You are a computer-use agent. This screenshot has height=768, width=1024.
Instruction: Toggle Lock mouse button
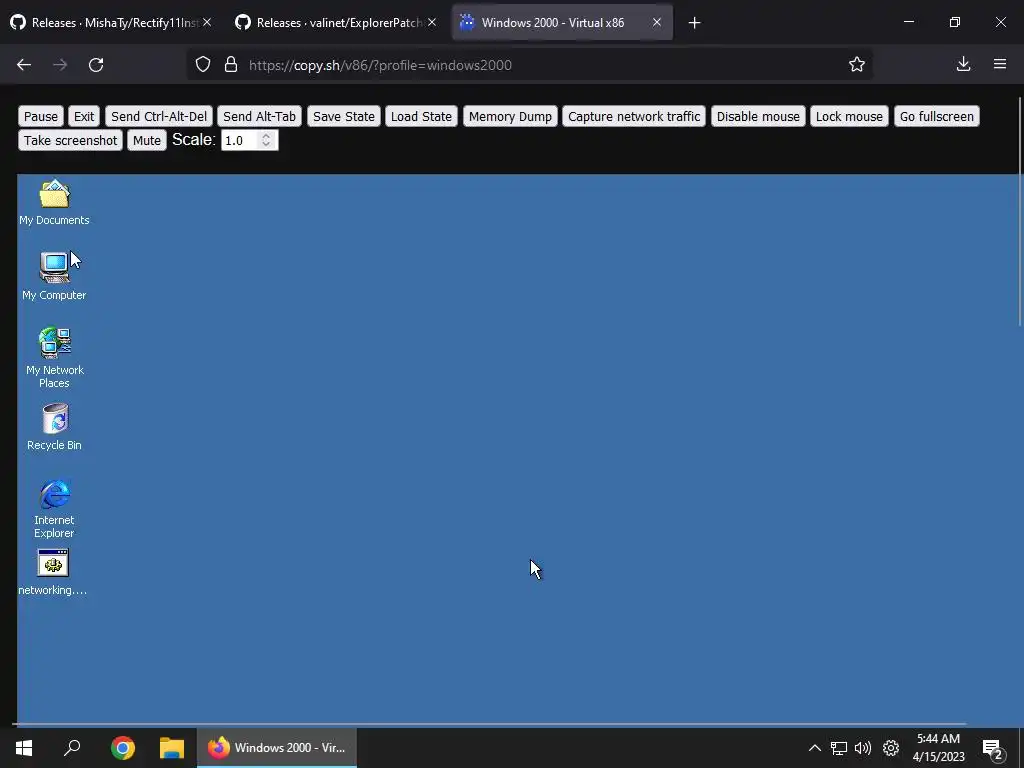click(849, 116)
